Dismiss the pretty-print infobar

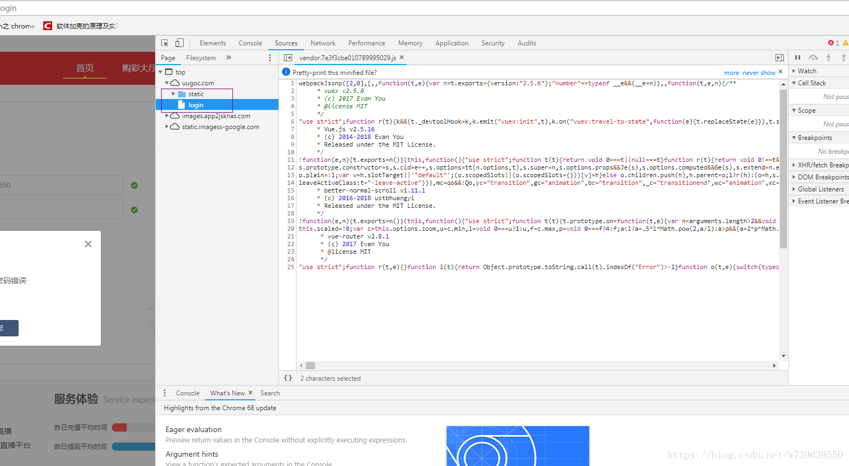[780, 71]
